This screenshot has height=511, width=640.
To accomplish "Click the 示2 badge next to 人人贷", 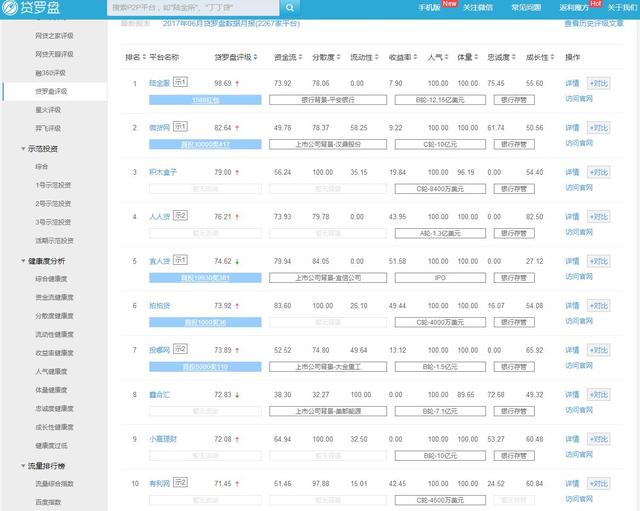I will pos(180,216).
